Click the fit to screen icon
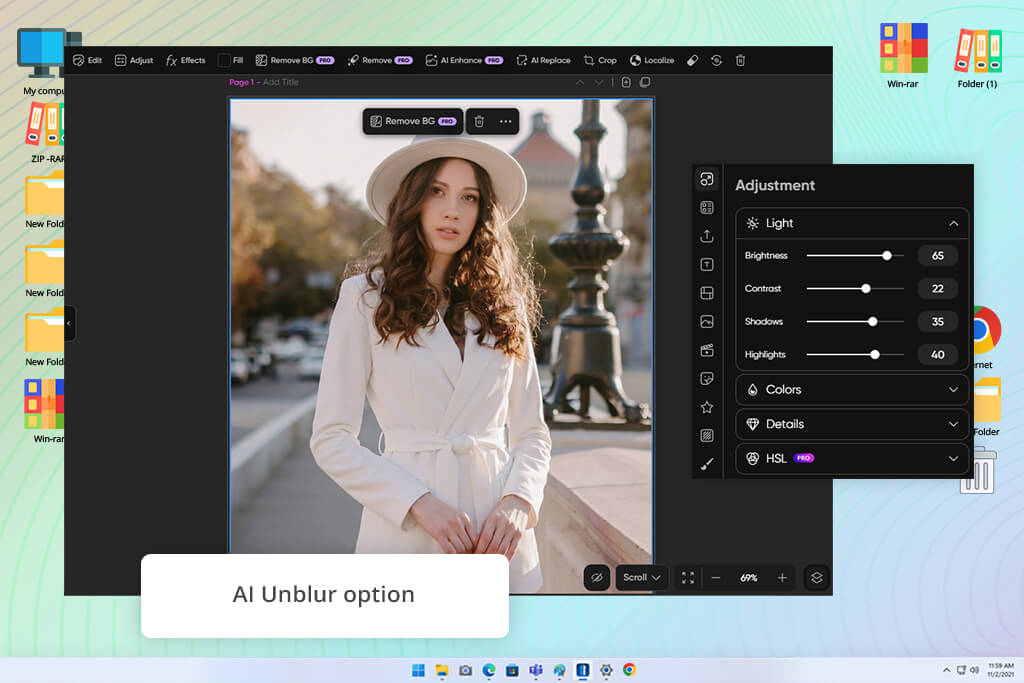Screen dimensions: 1024x683 tap(688, 578)
